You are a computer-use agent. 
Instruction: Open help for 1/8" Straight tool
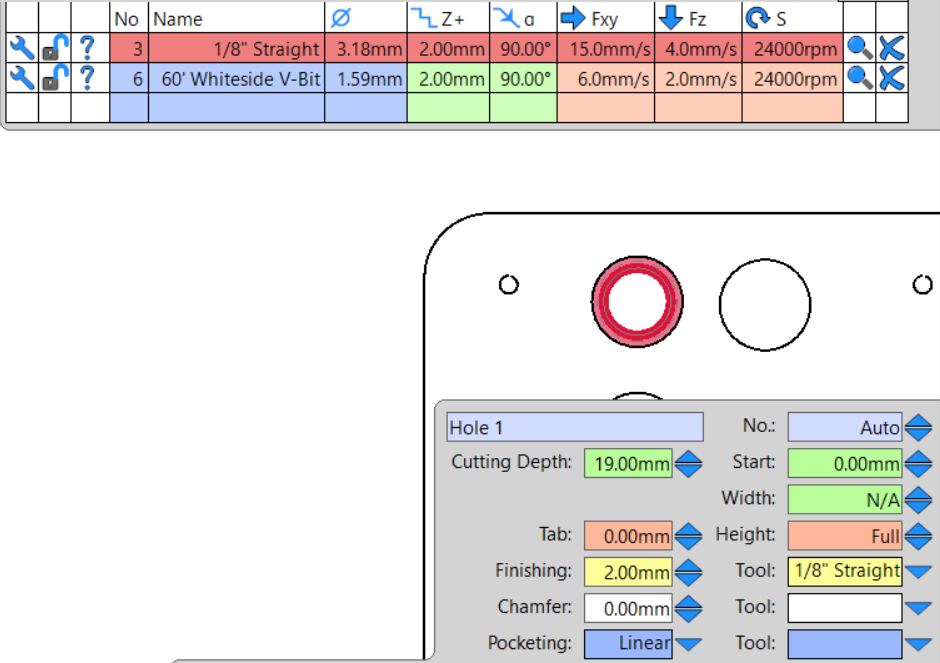coord(88,47)
